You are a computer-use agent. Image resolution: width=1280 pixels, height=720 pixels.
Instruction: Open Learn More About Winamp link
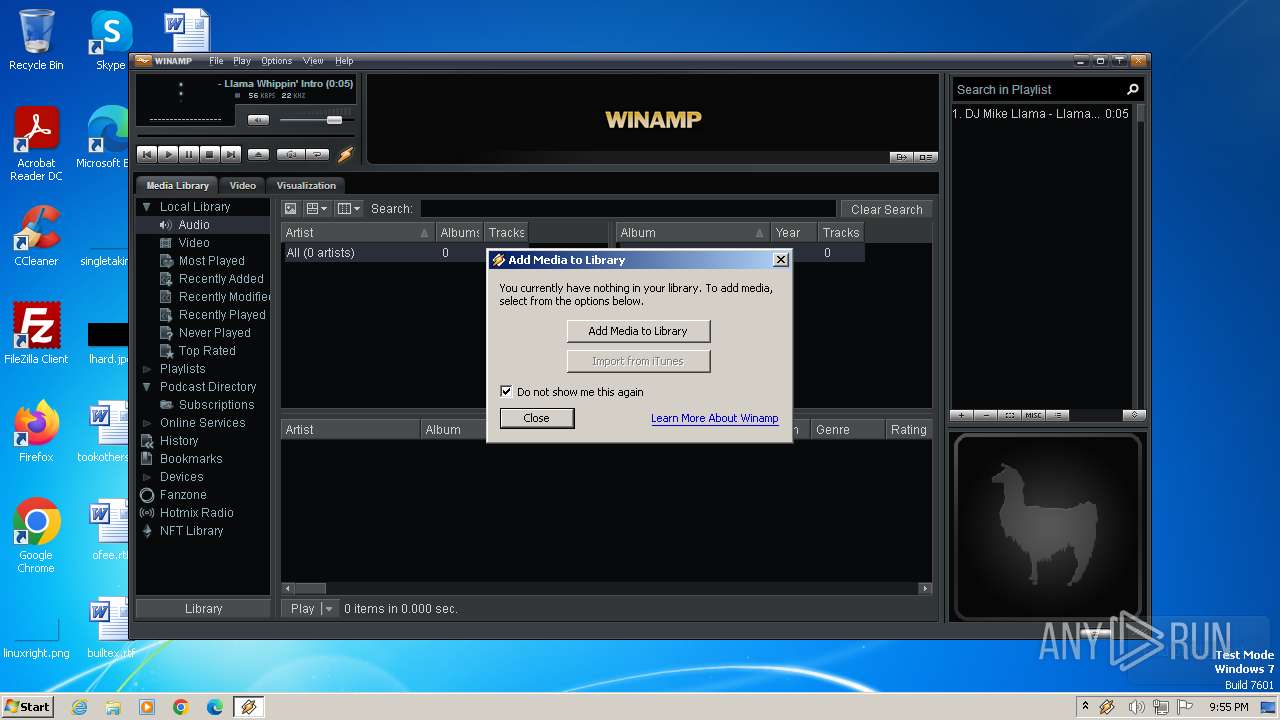point(714,418)
